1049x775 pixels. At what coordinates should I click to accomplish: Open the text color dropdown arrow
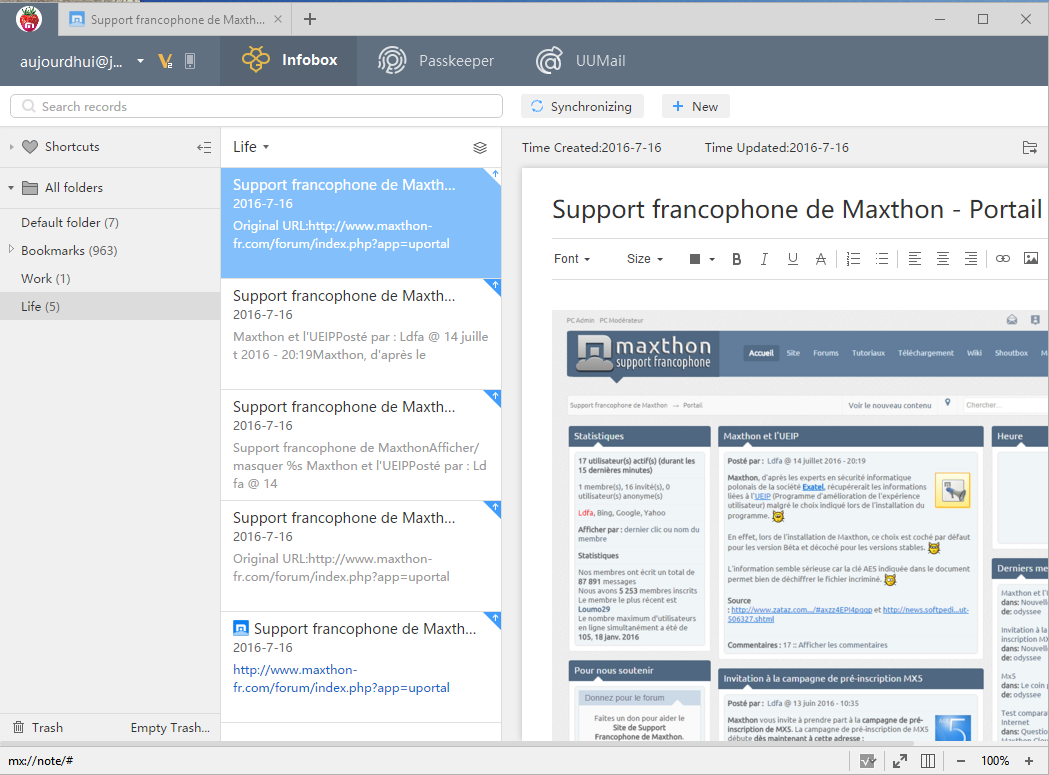712,259
